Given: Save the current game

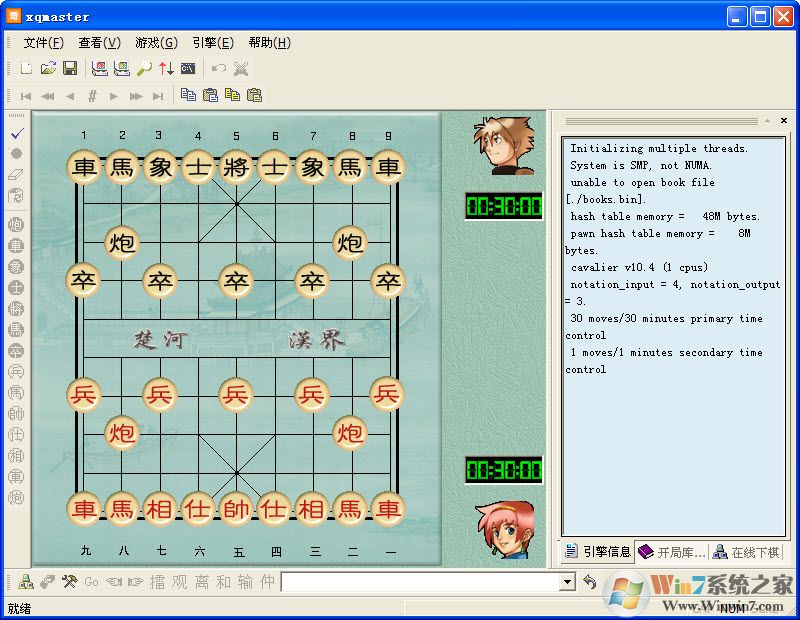Looking at the screenshot, I should click(69, 66).
